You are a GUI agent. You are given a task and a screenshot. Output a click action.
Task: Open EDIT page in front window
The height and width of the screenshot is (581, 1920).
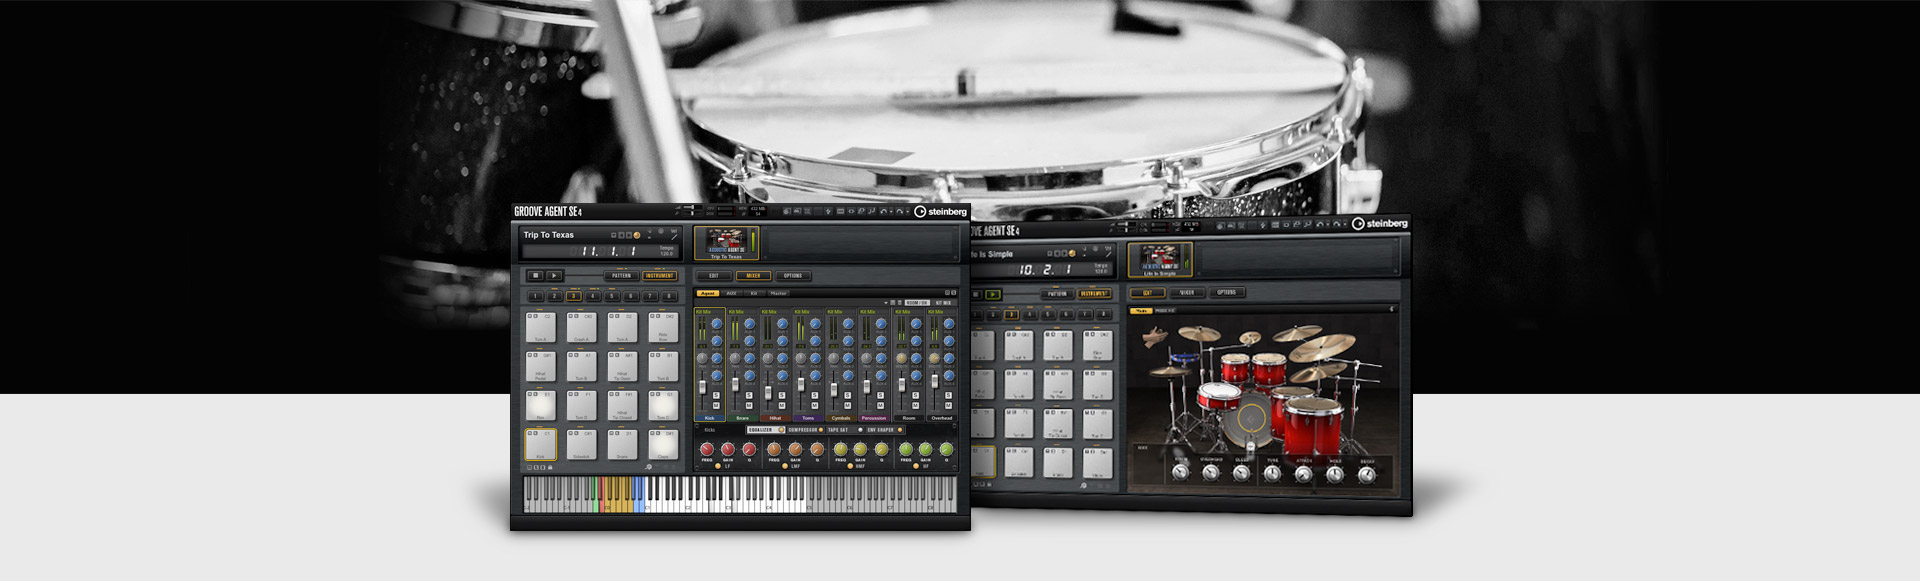point(714,275)
